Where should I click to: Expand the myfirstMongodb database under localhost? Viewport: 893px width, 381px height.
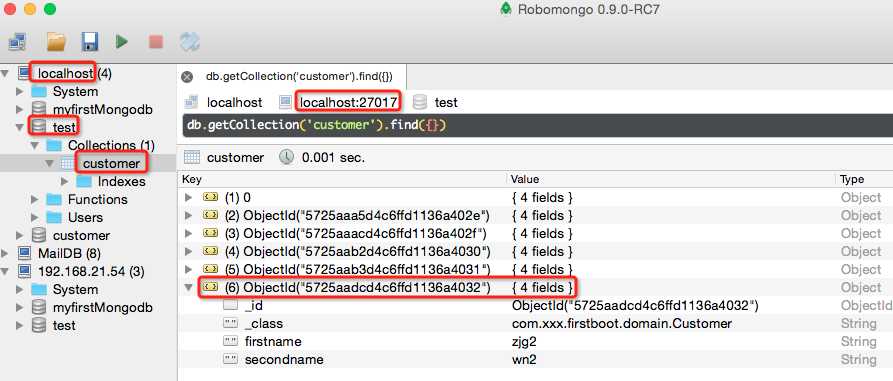[x=21, y=109]
